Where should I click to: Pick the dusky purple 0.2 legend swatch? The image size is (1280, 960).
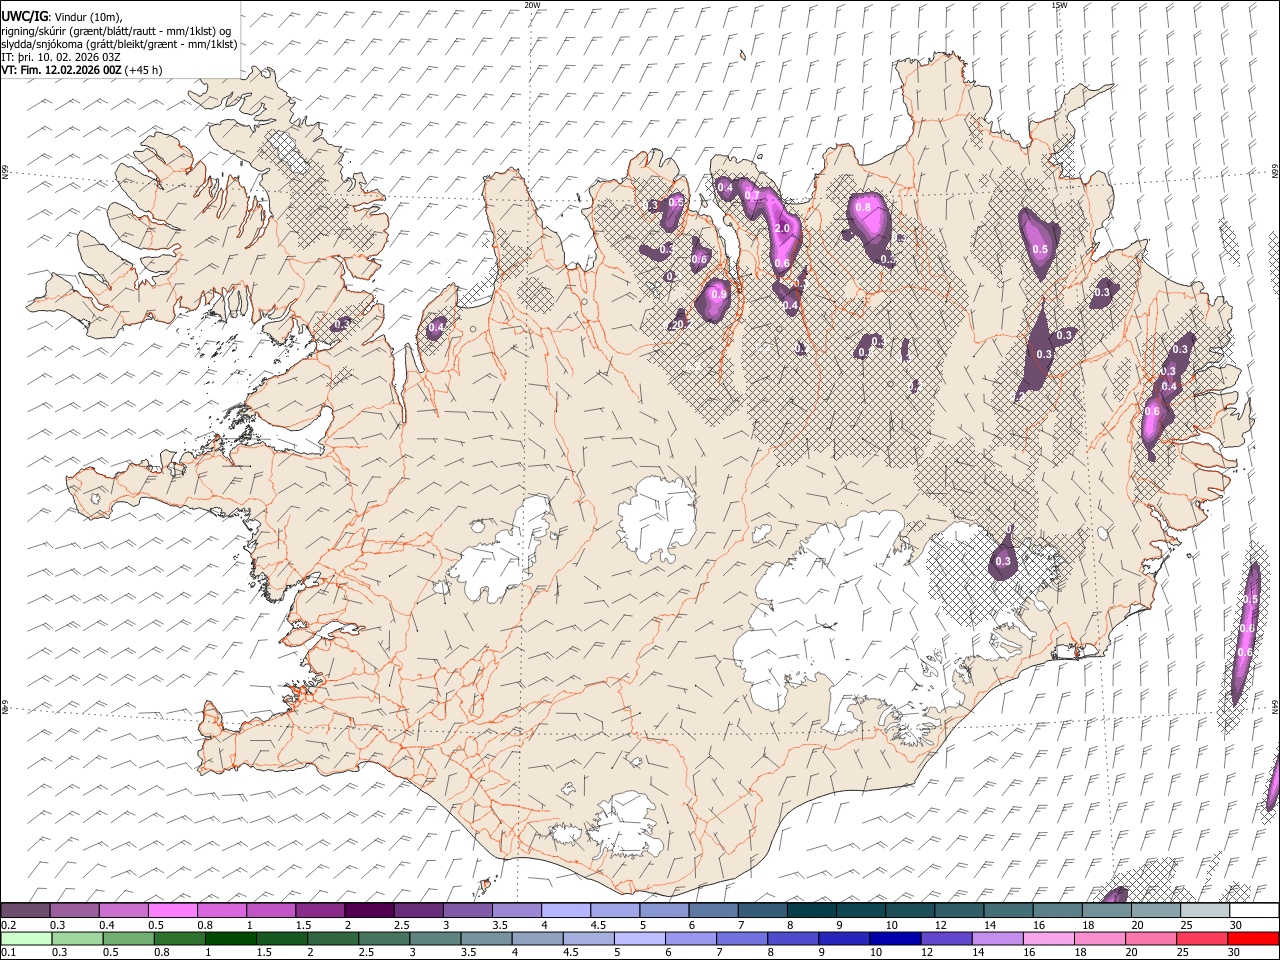[25, 911]
